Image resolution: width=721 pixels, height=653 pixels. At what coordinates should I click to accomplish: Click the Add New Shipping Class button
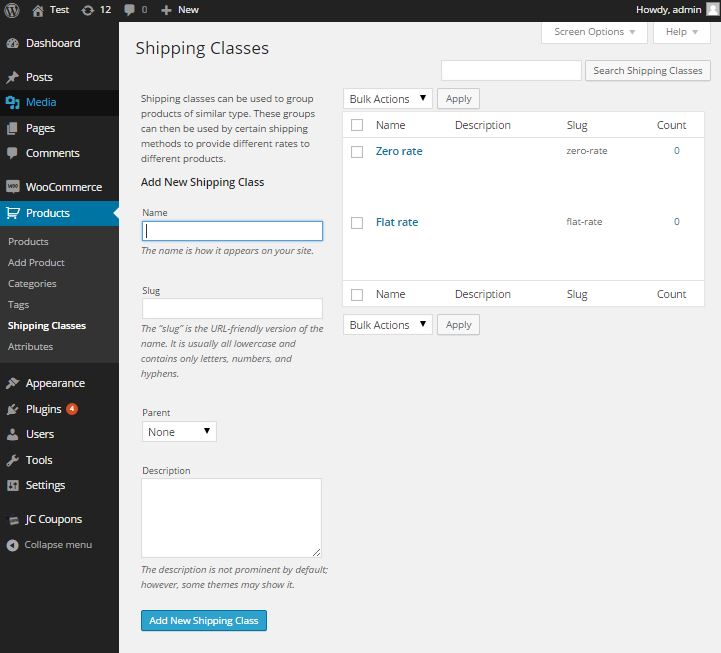coord(204,621)
